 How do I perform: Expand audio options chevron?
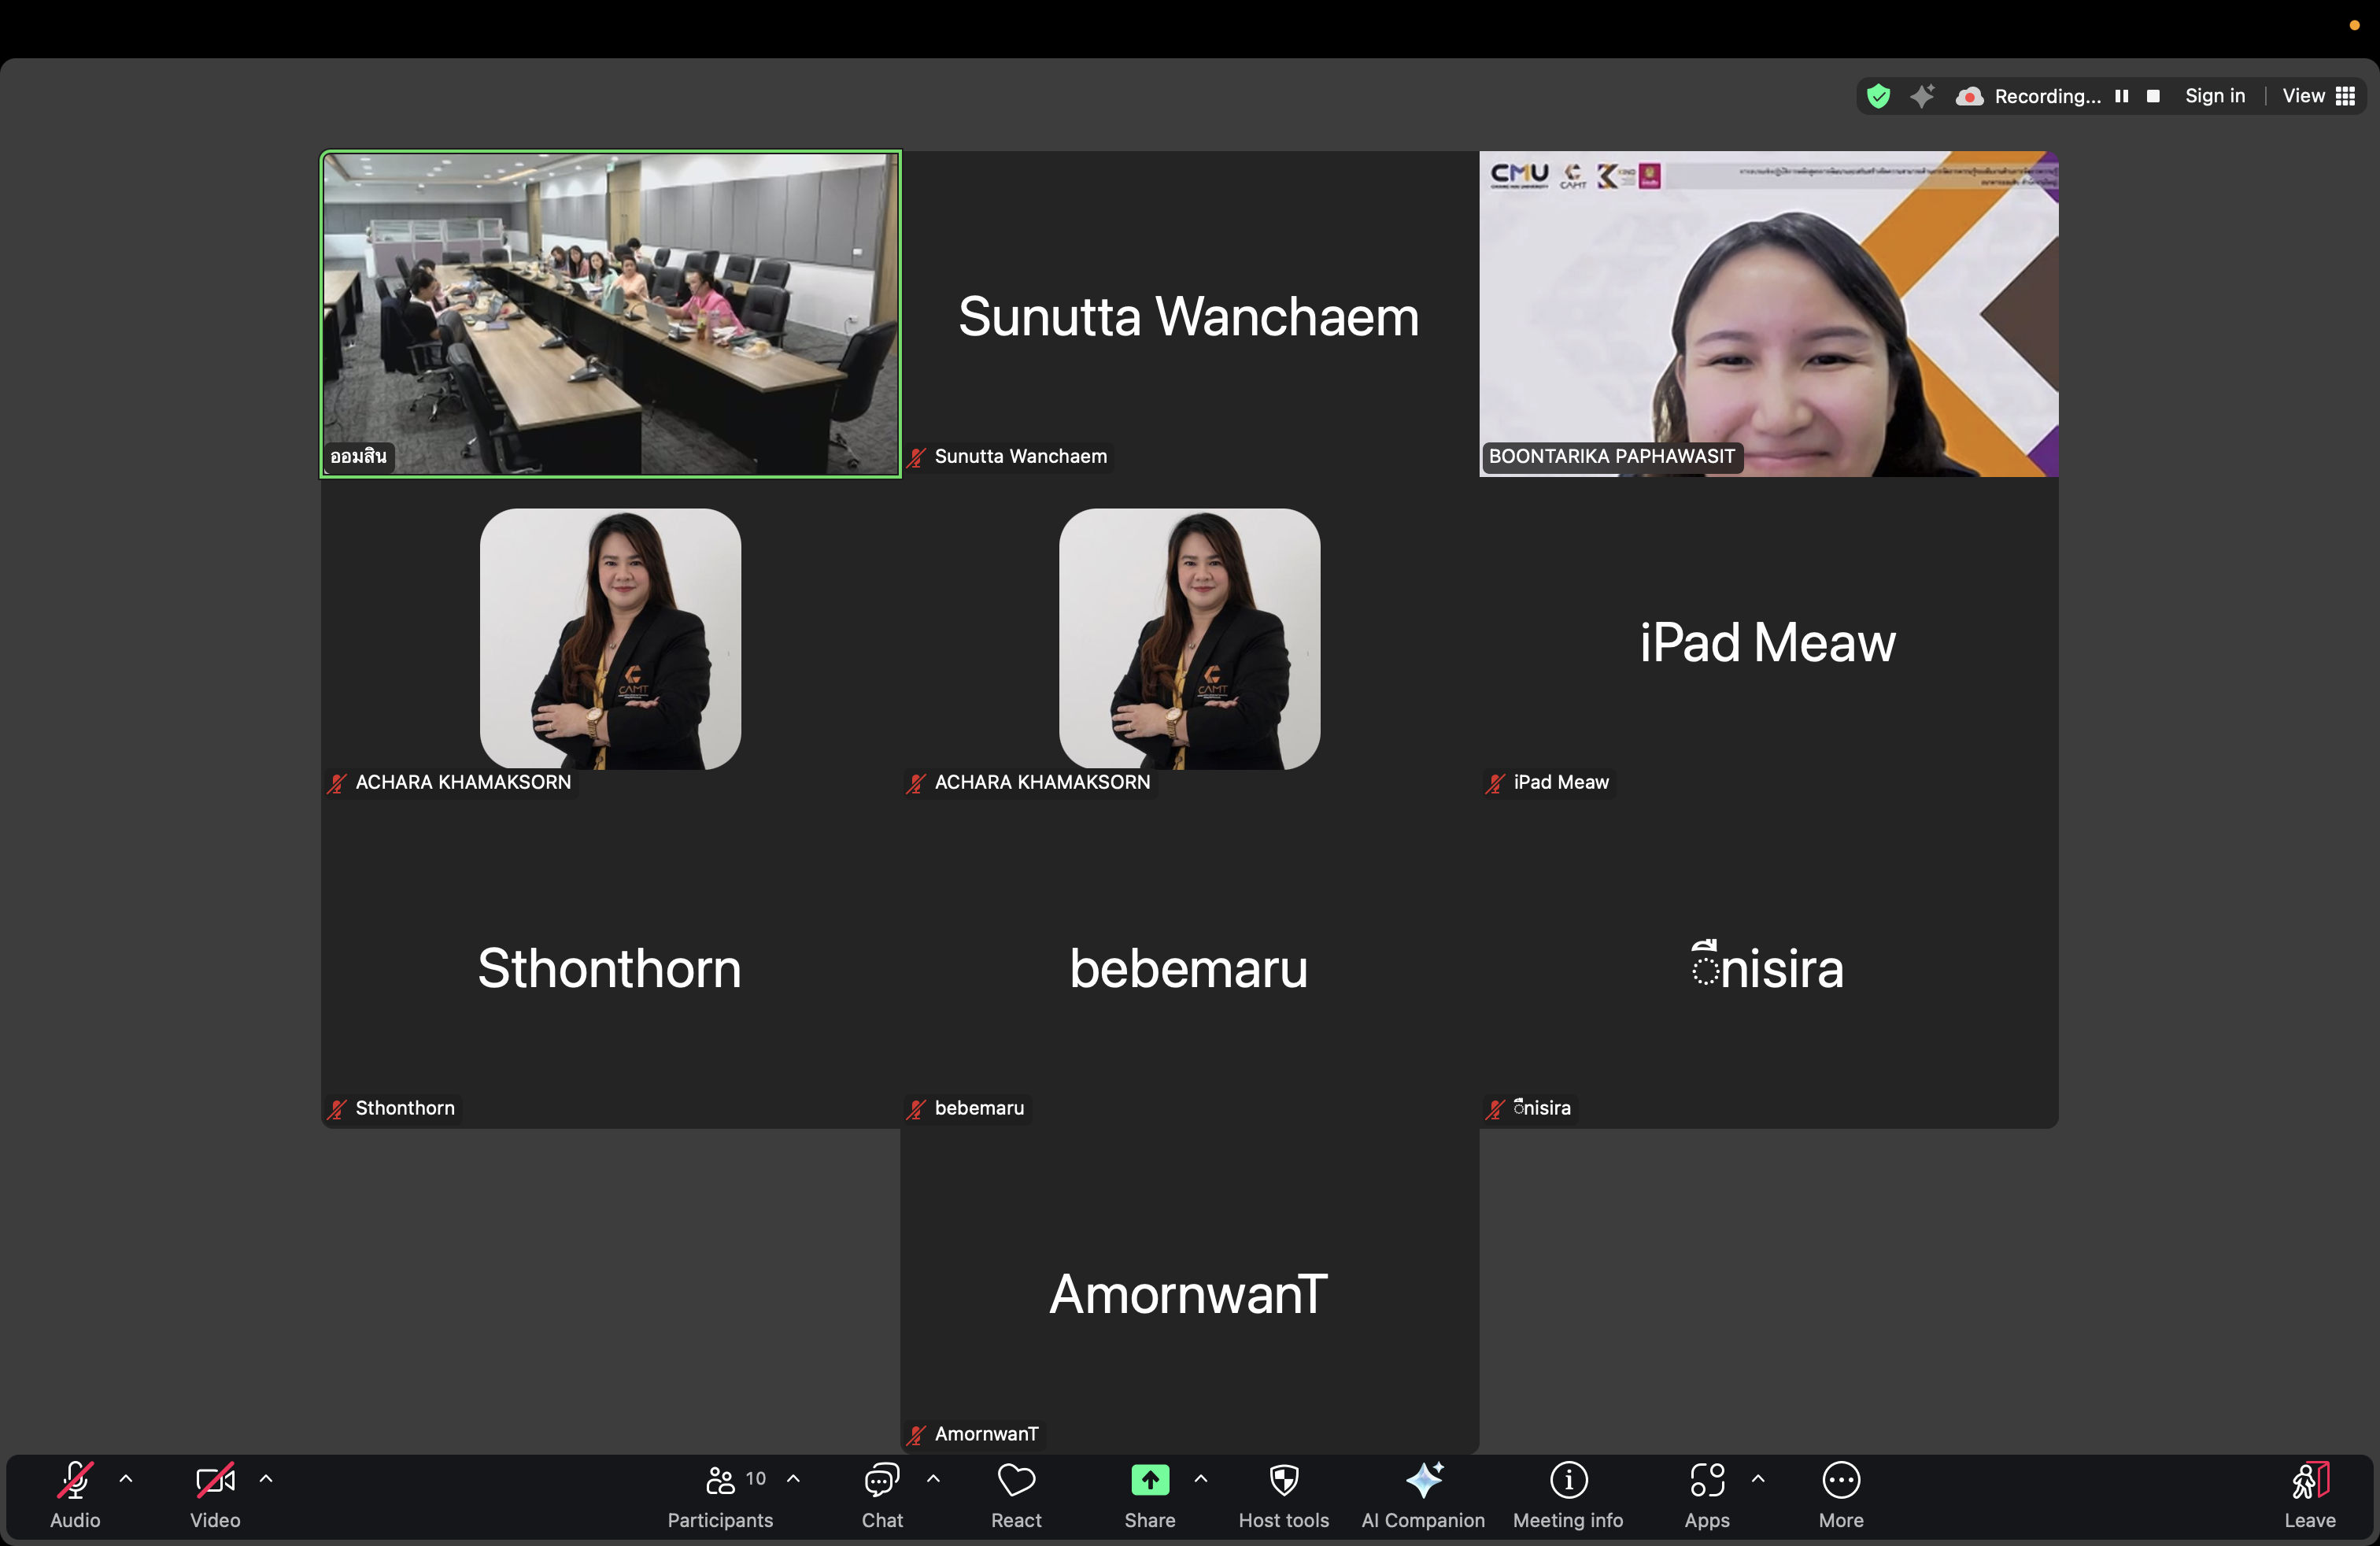[126, 1478]
